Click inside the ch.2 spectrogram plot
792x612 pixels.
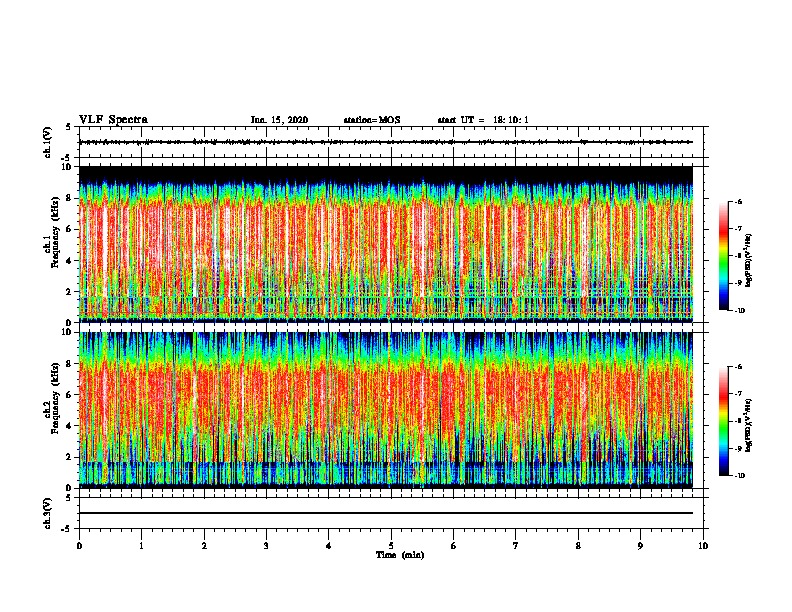pyautogui.click(x=386, y=410)
